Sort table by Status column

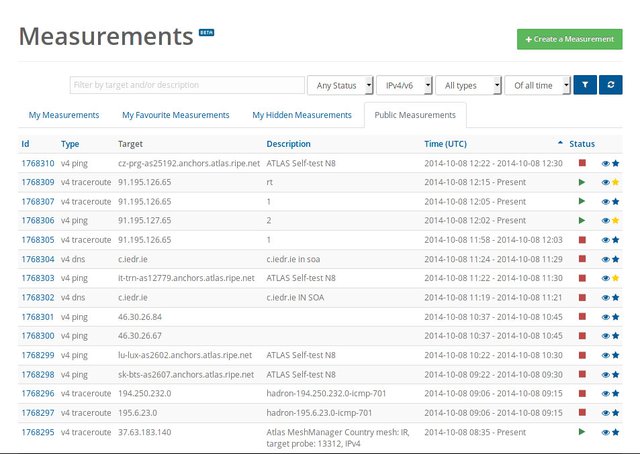tap(582, 144)
